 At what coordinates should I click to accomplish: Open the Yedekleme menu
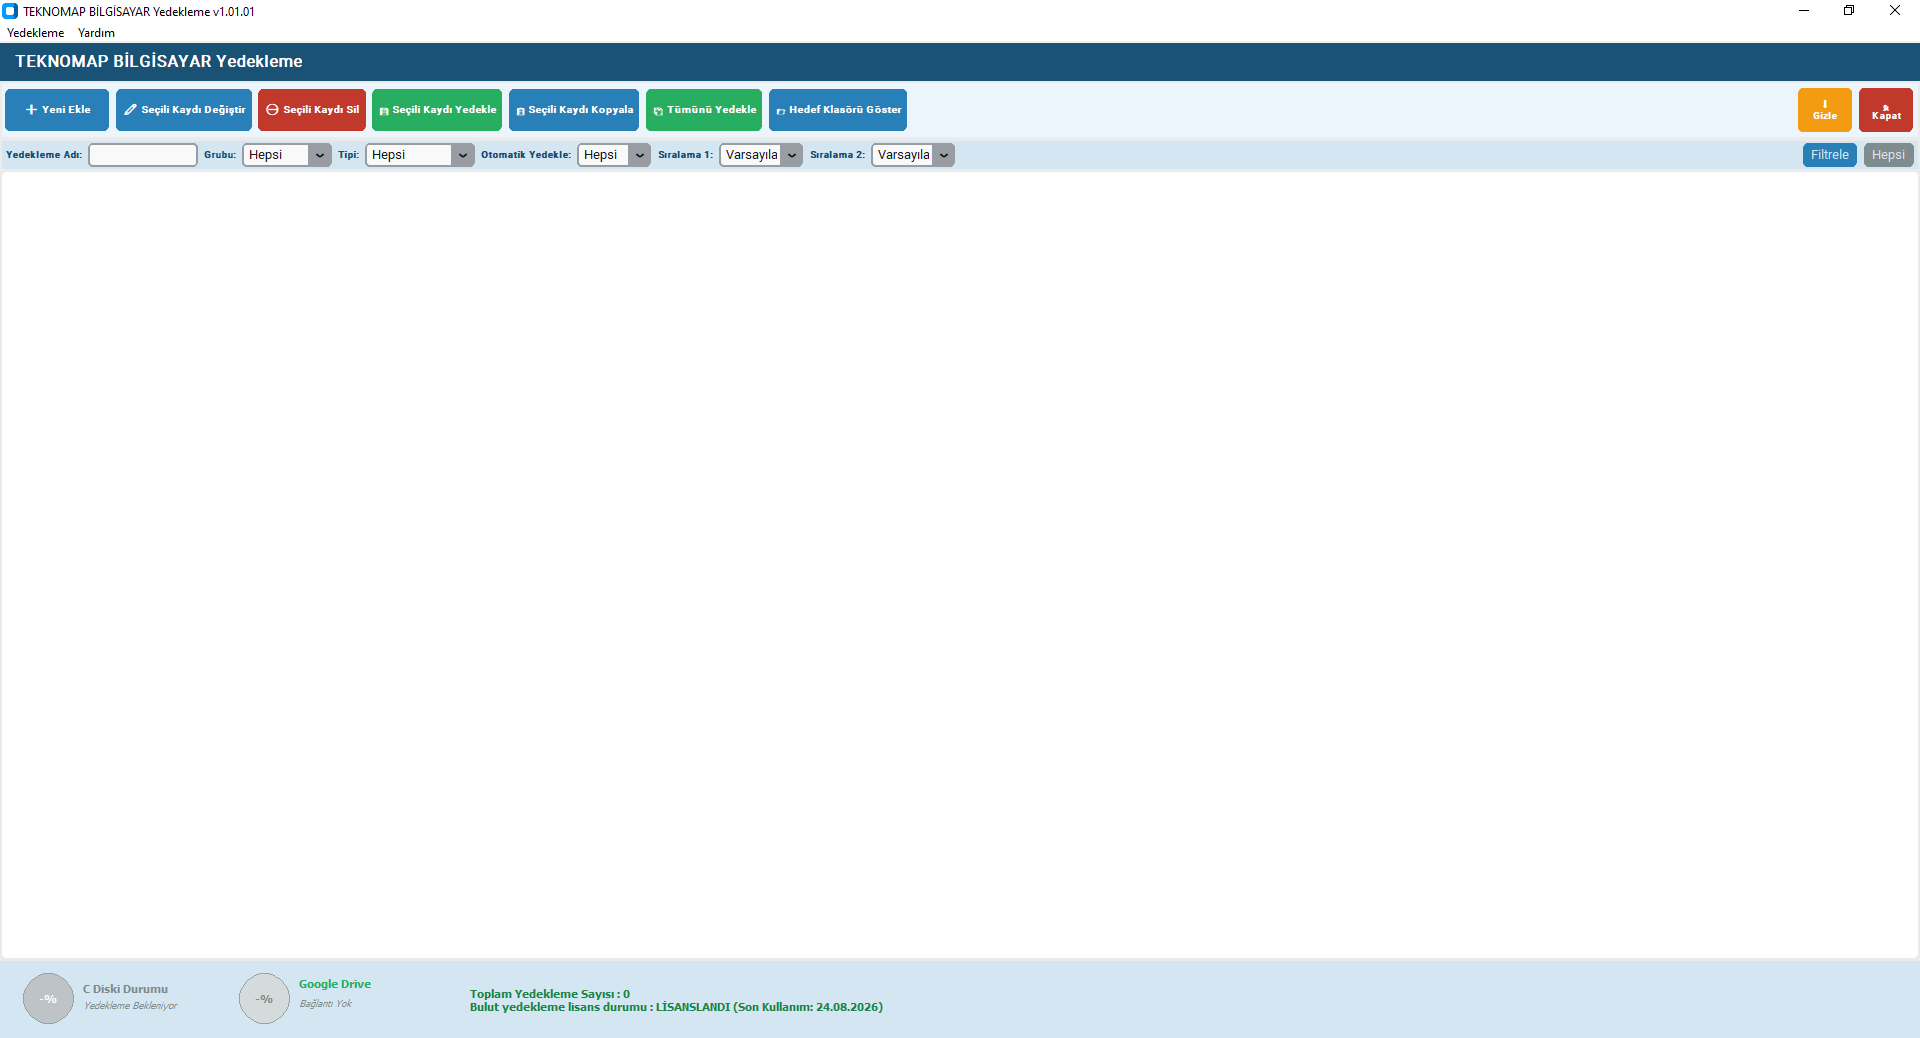point(36,33)
